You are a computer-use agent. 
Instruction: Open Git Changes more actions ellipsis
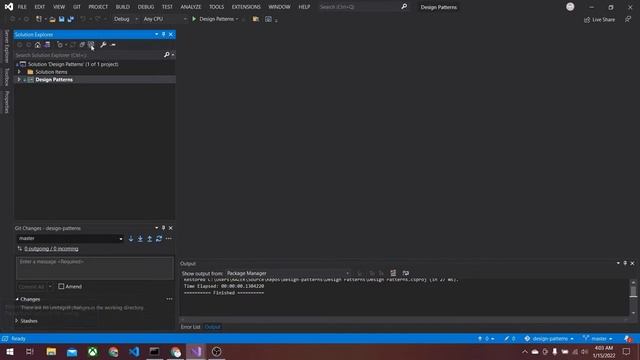point(169,239)
